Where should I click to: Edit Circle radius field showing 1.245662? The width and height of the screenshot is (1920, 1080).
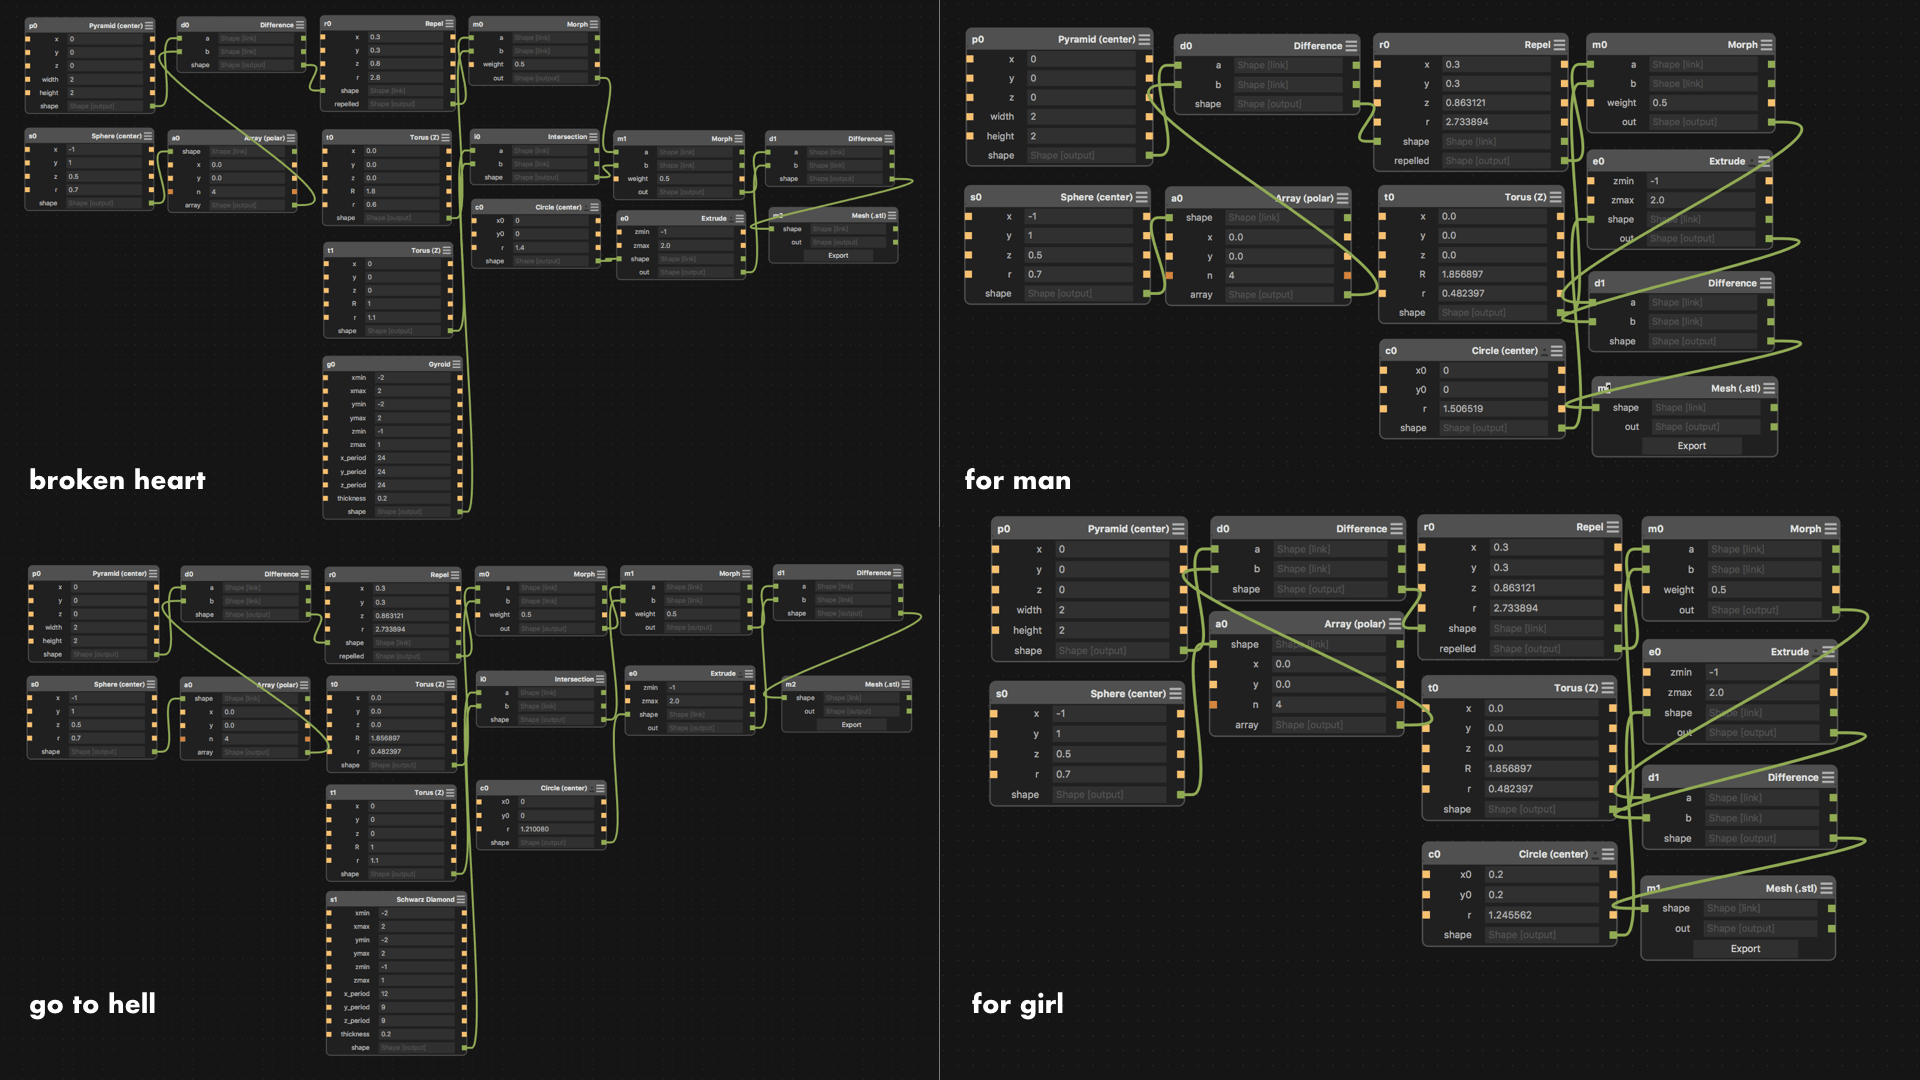pos(1540,915)
